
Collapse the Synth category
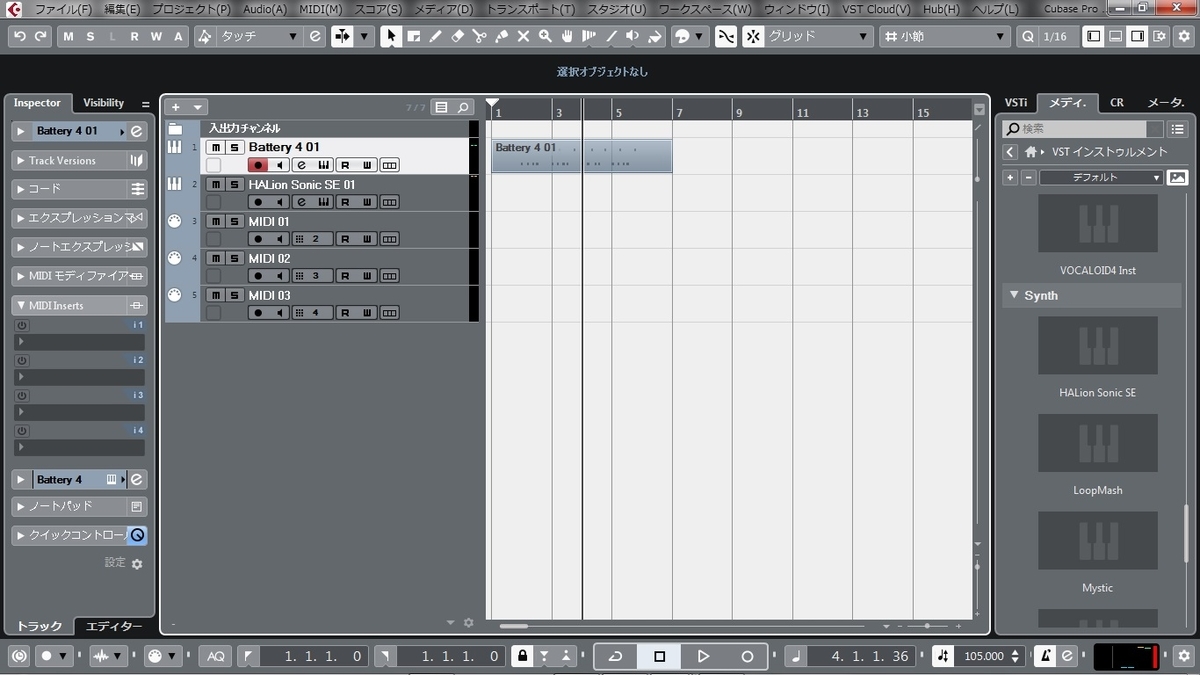coord(1014,295)
